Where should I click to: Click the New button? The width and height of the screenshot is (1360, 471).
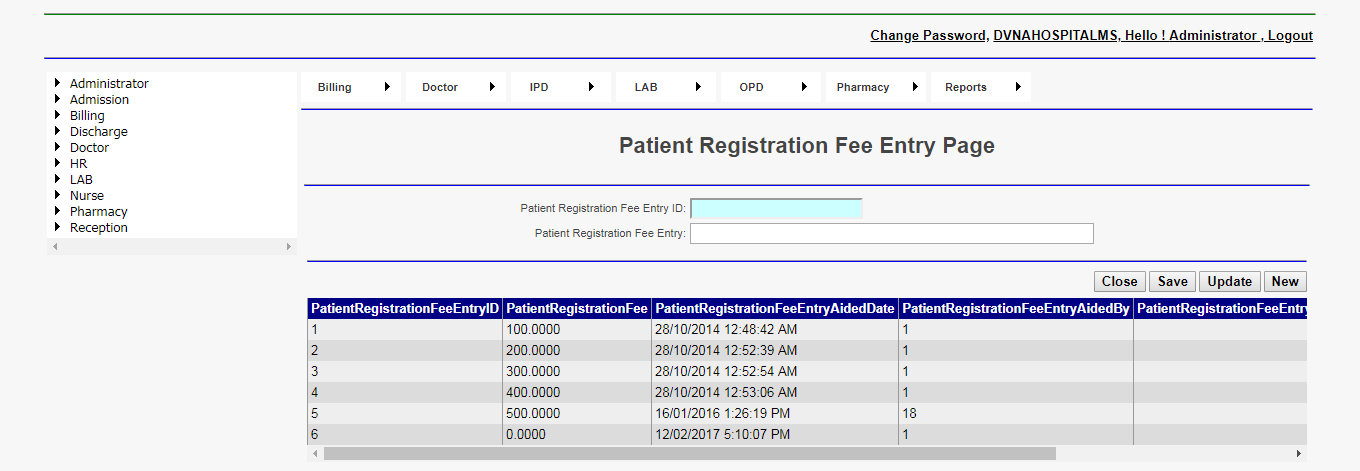tap(1285, 282)
